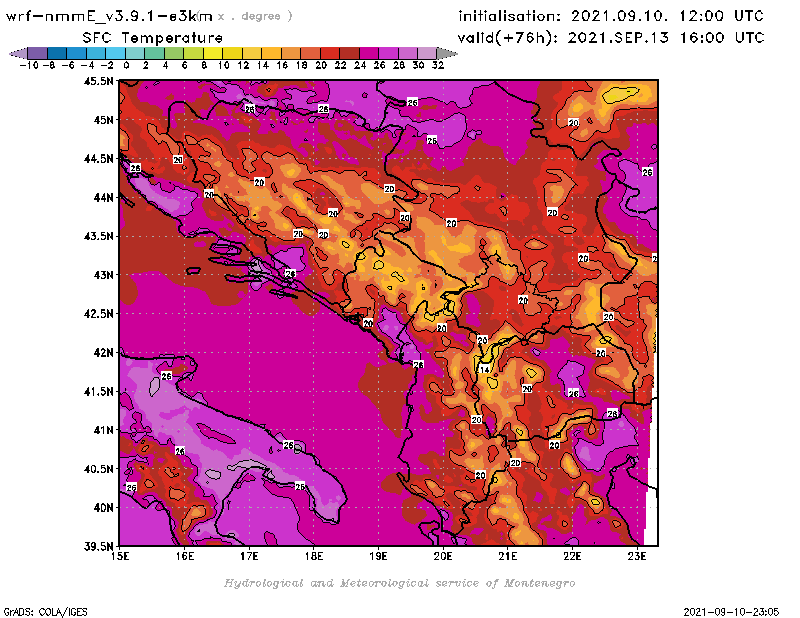Click the '20E' longitude label
800x618 pixels.
pyautogui.click(x=443, y=556)
